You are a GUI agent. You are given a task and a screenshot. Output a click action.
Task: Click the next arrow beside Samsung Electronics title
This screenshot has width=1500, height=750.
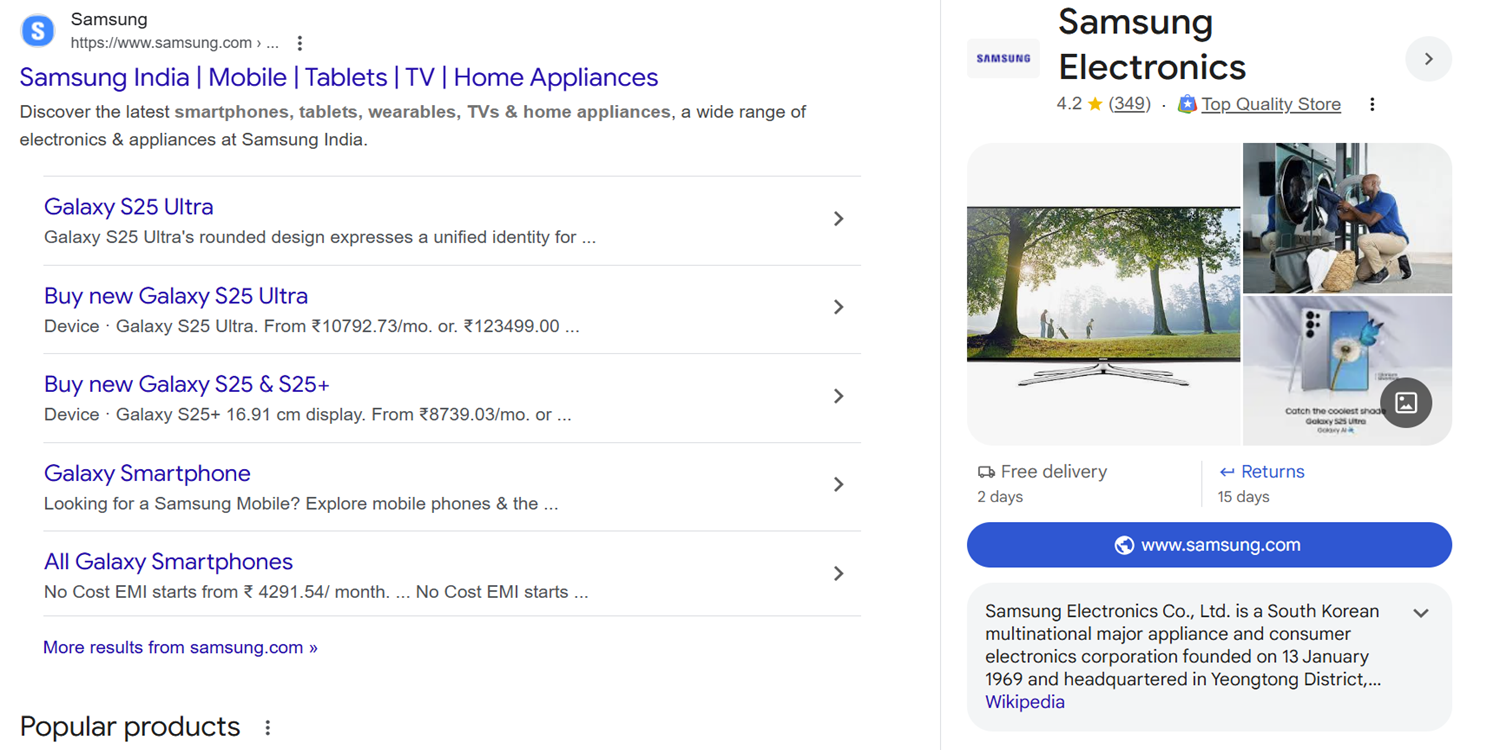pos(1428,59)
